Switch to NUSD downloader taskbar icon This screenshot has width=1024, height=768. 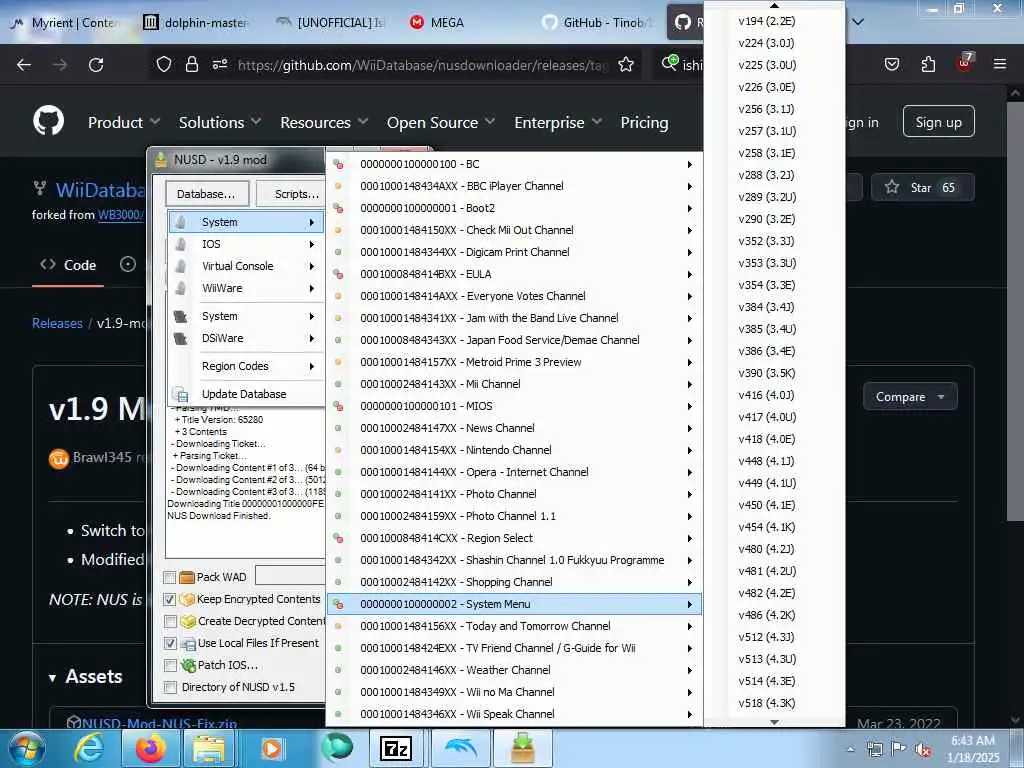522,748
